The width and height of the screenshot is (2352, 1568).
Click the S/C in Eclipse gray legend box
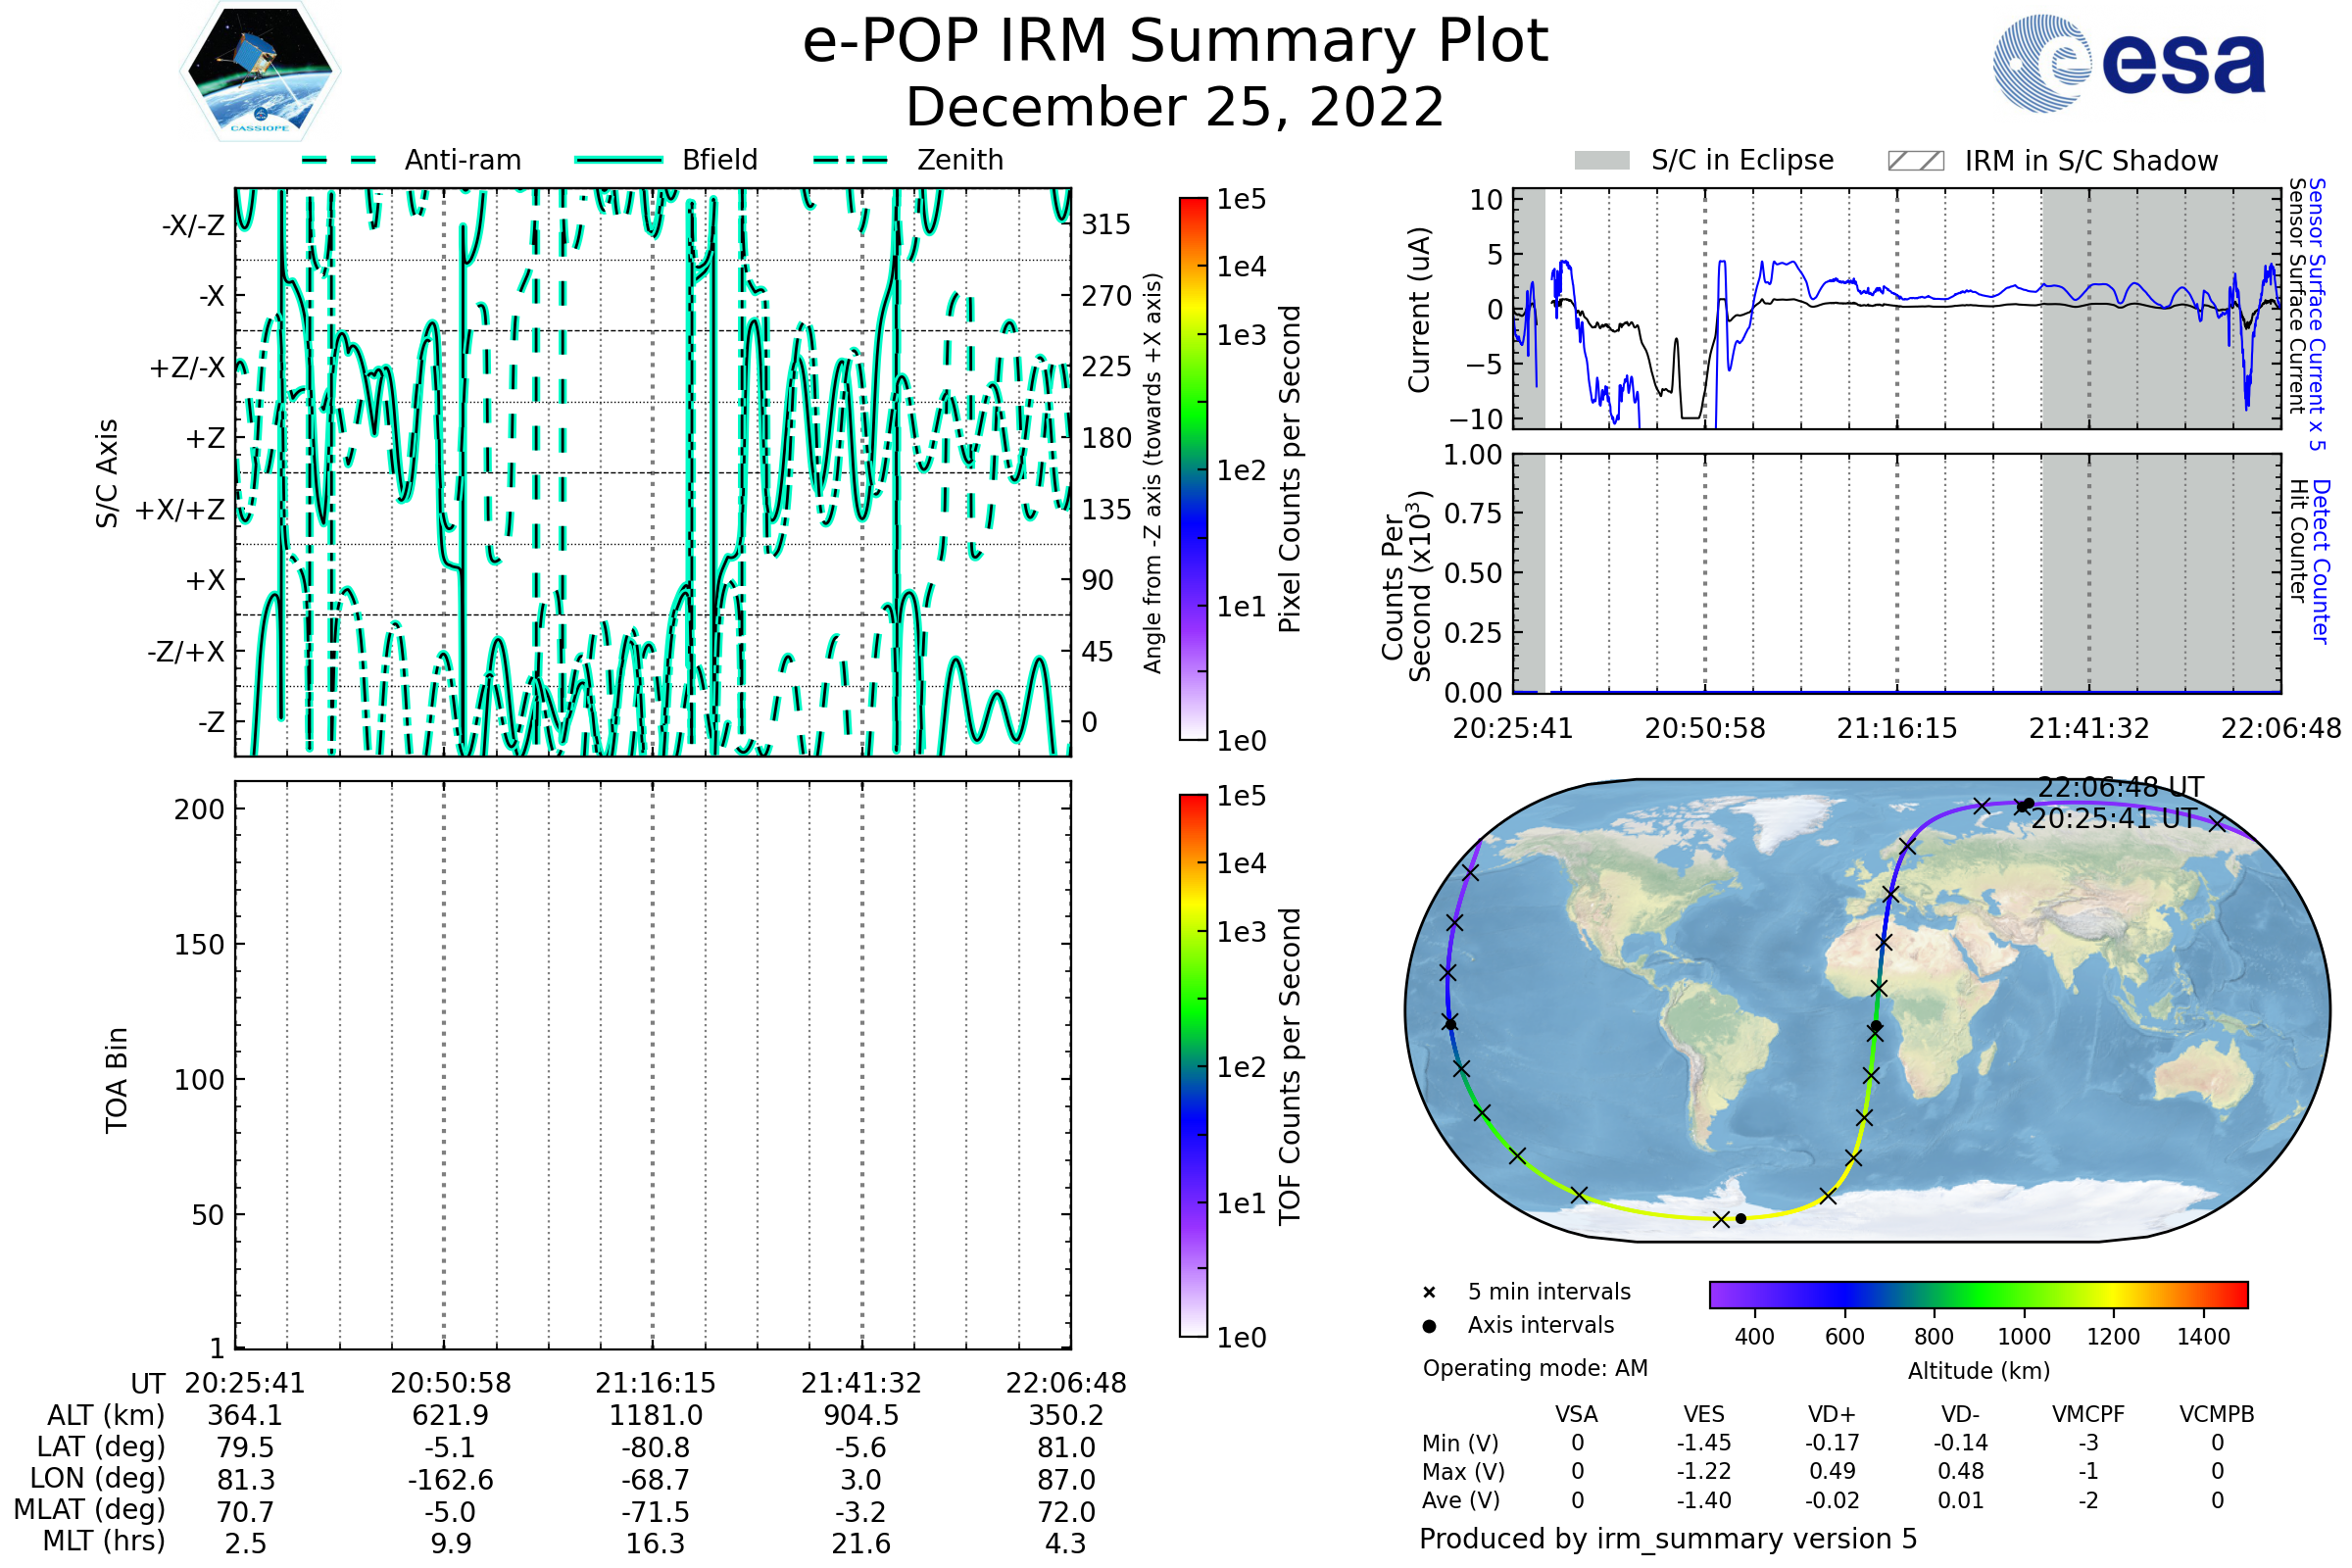(x=1601, y=161)
